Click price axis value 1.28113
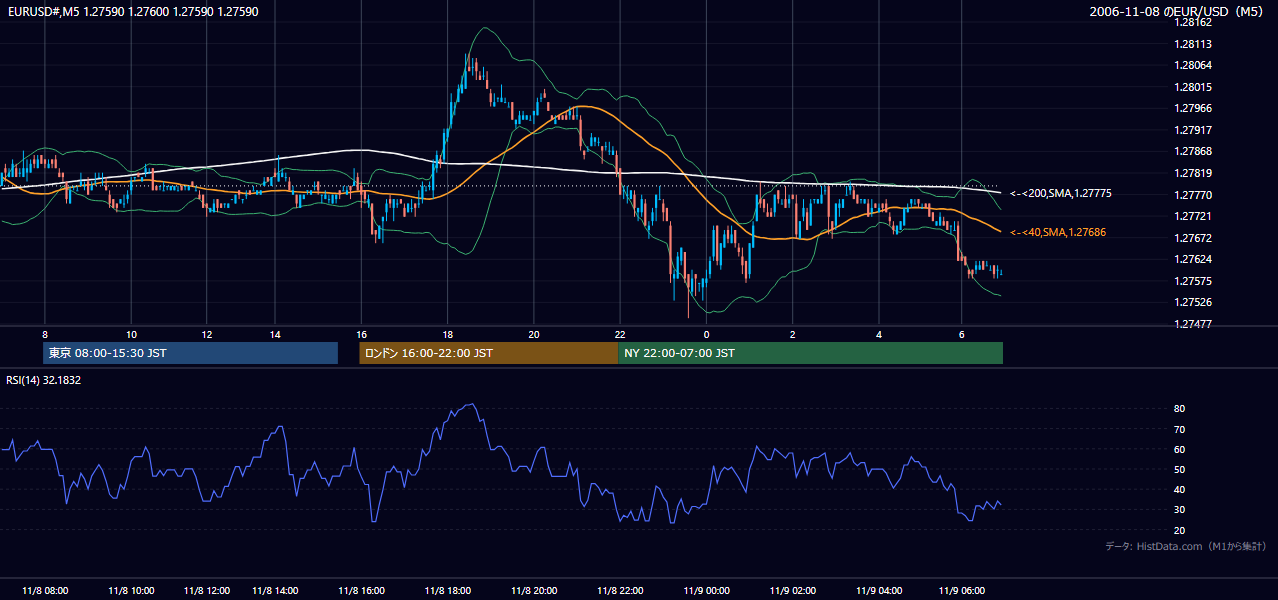The image size is (1278, 600). [1193, 44]
